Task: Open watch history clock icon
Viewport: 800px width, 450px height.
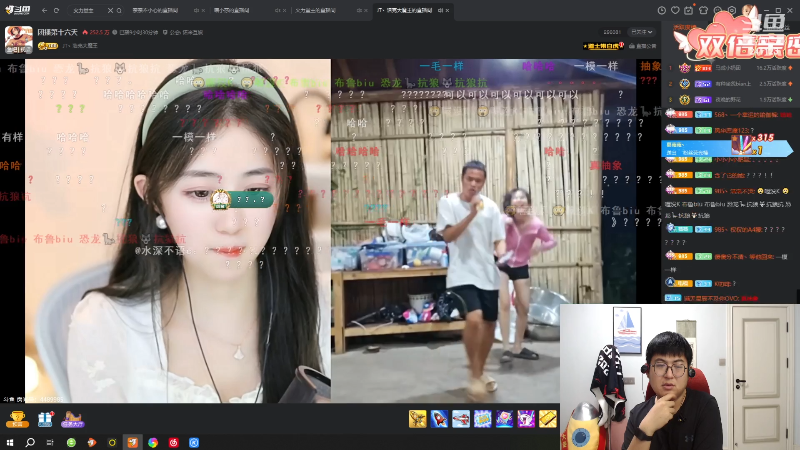Action: 662,10
